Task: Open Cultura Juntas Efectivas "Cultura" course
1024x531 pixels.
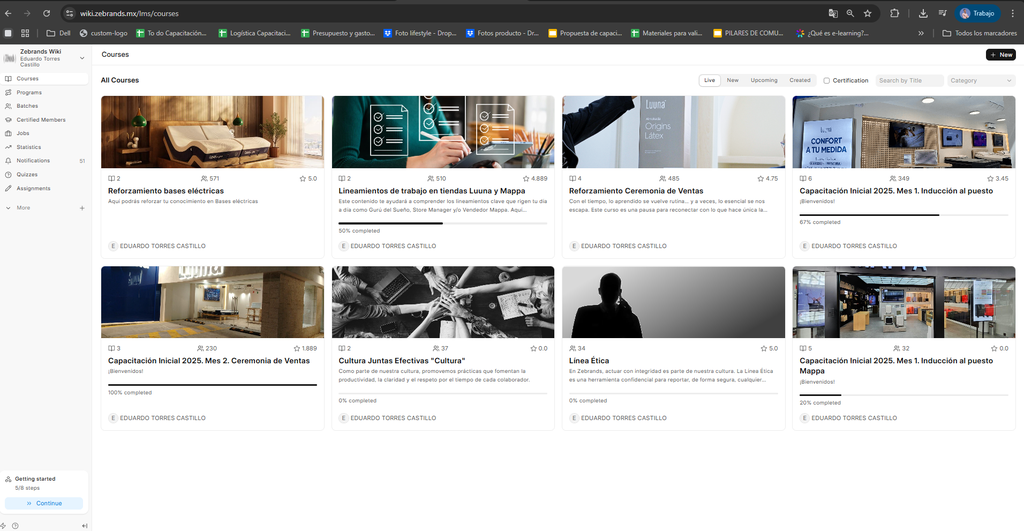Action: pos(402,361)
